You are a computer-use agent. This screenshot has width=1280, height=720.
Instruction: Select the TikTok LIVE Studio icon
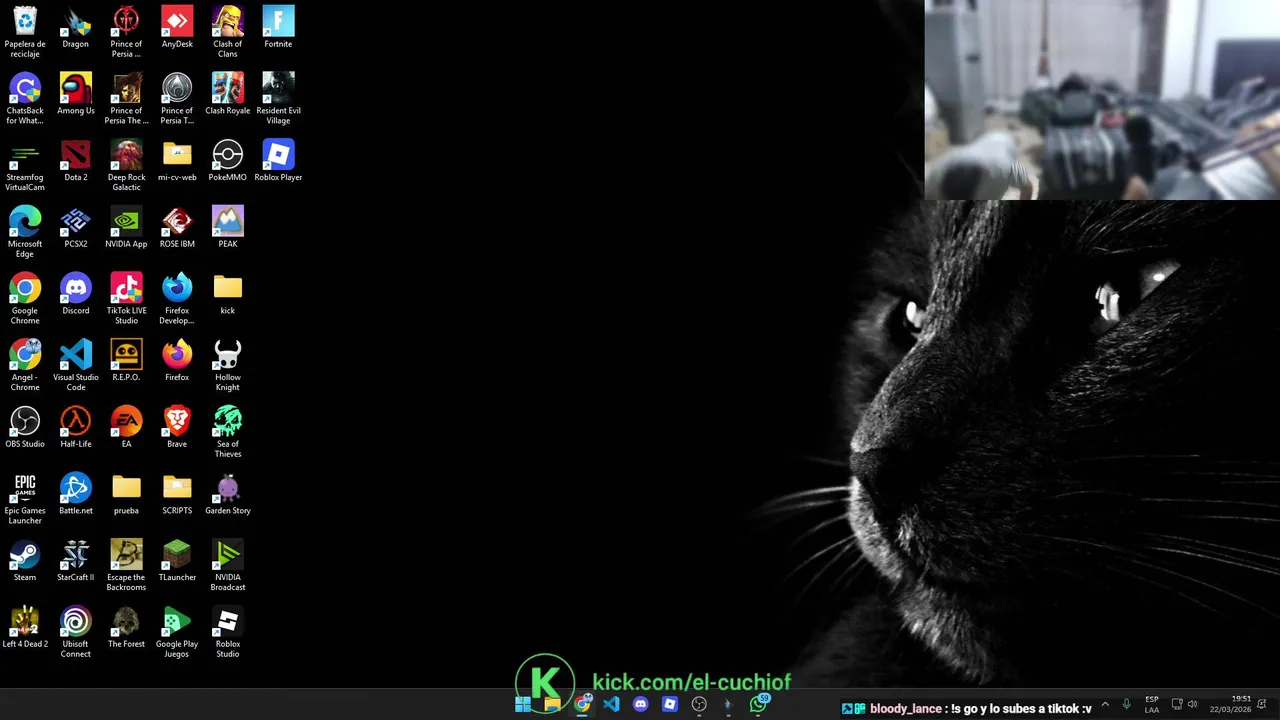tap(126, 299)
